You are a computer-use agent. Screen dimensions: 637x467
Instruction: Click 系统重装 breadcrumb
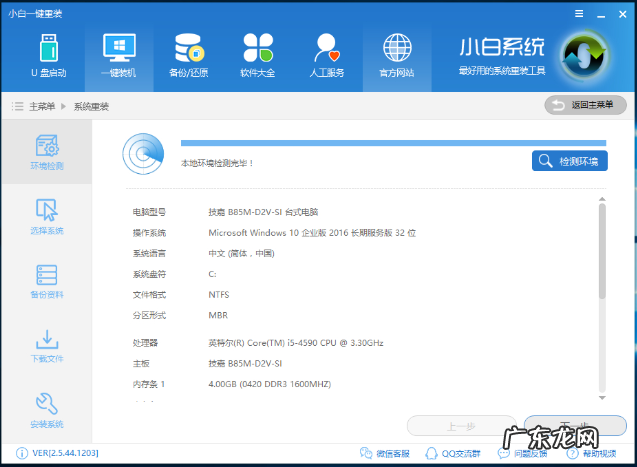tap(91, 106)
